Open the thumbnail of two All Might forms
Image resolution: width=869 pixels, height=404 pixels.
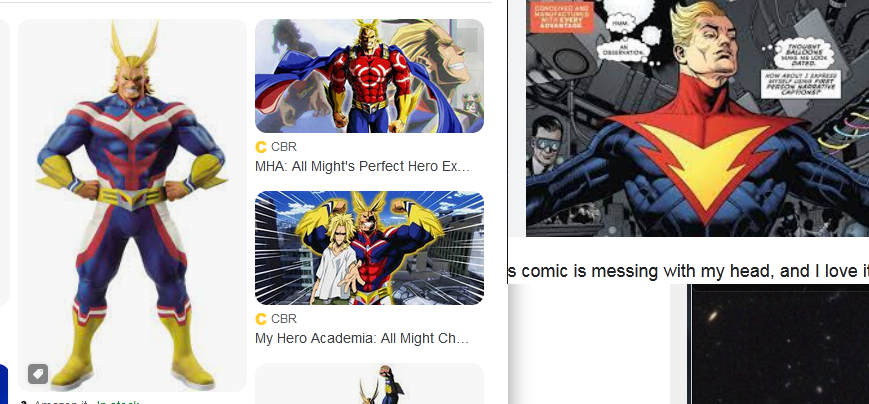pyautogui.click(x=369, y=248)
